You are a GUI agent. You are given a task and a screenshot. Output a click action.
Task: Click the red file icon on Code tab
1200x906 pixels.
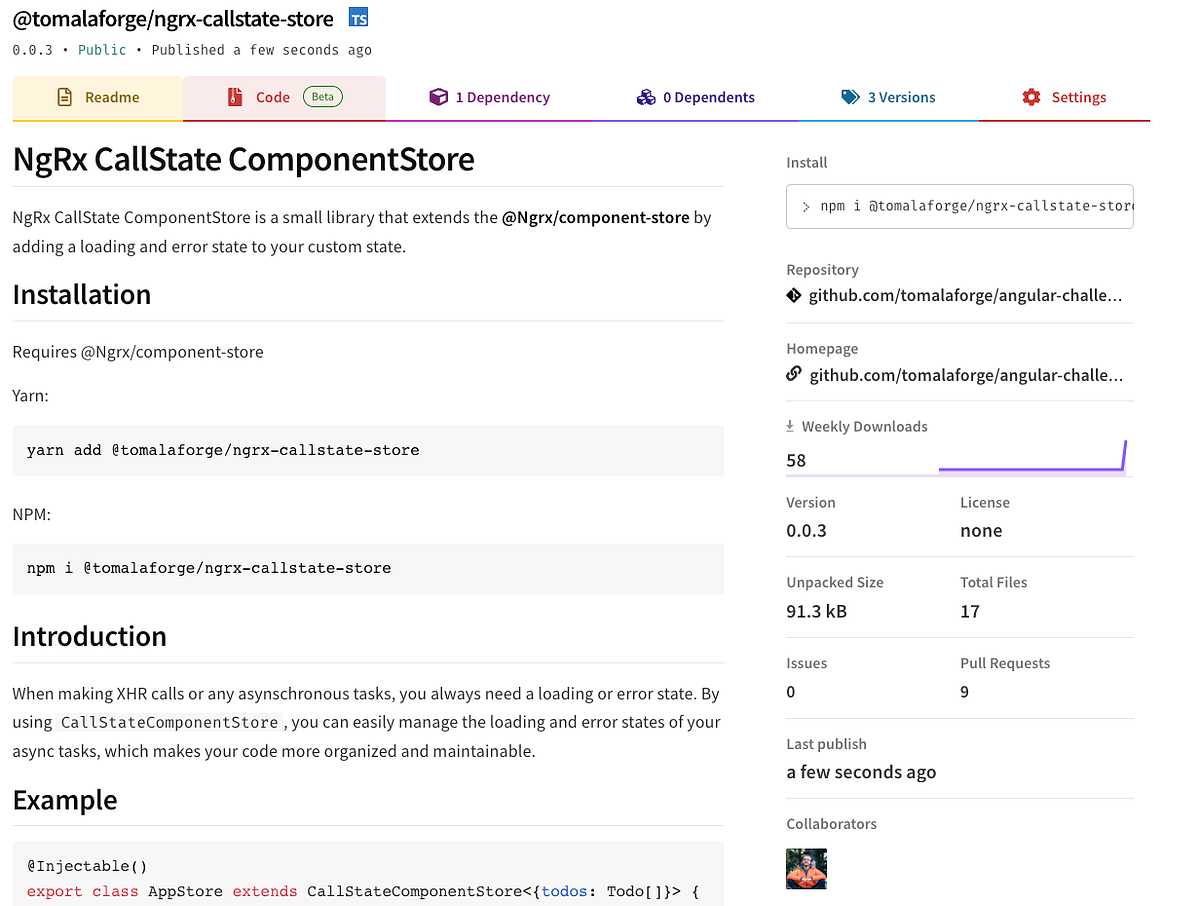(233, 97)
